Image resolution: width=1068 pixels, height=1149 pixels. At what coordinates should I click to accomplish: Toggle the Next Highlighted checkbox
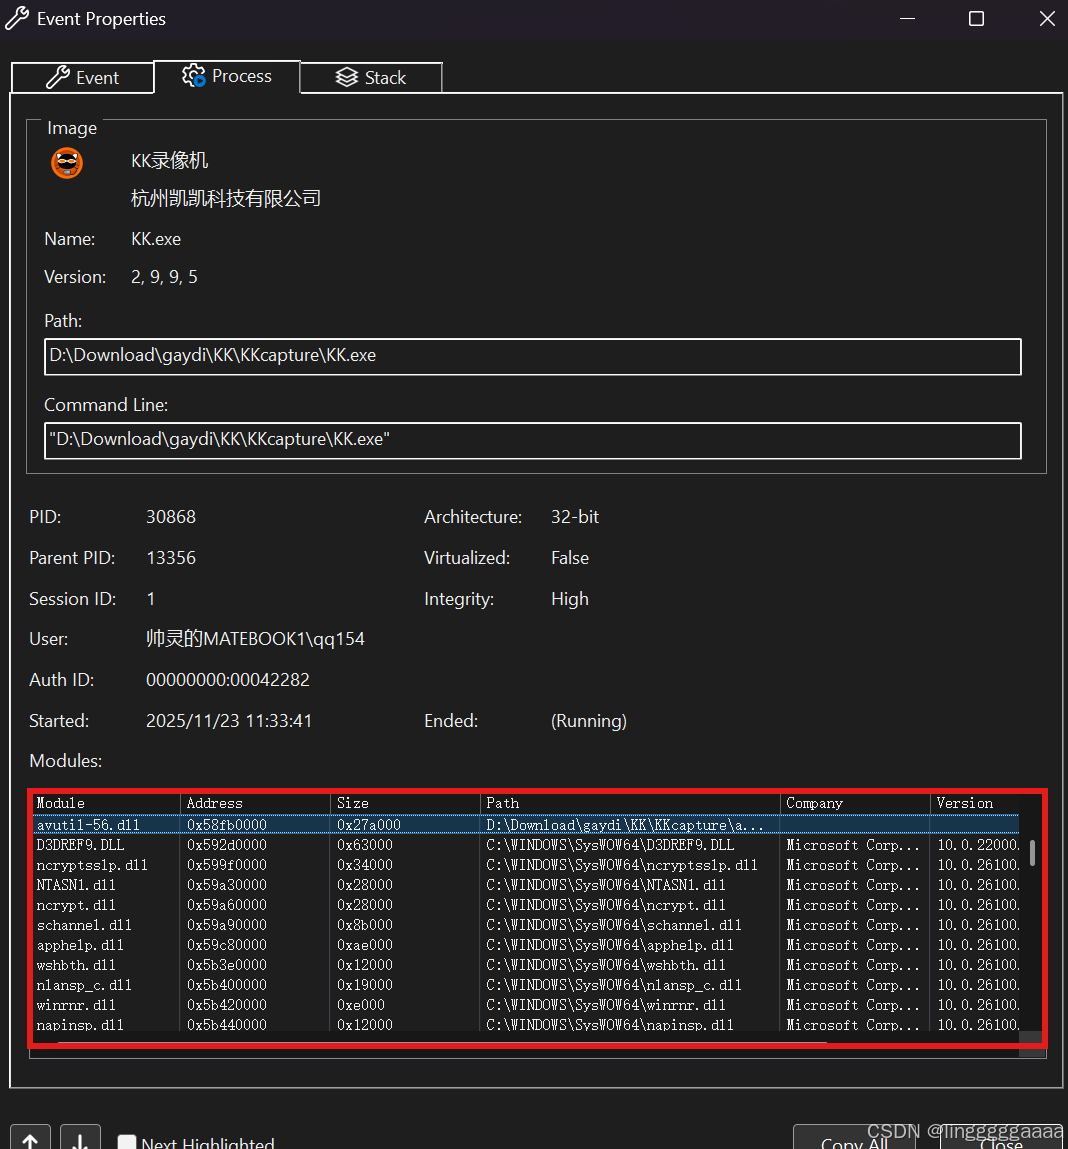tap(127, 1142)
